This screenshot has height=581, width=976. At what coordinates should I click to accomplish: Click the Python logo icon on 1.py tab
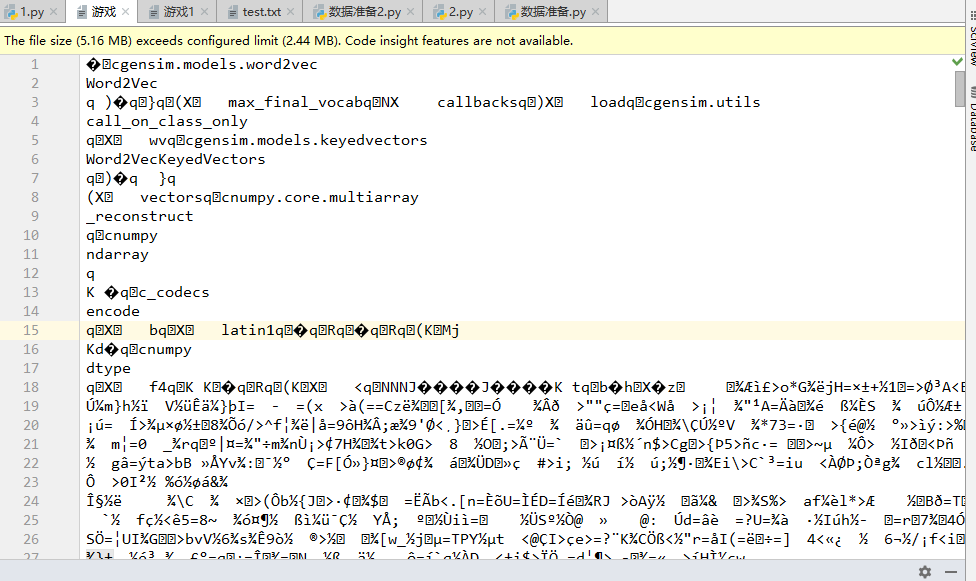(13, 13)
